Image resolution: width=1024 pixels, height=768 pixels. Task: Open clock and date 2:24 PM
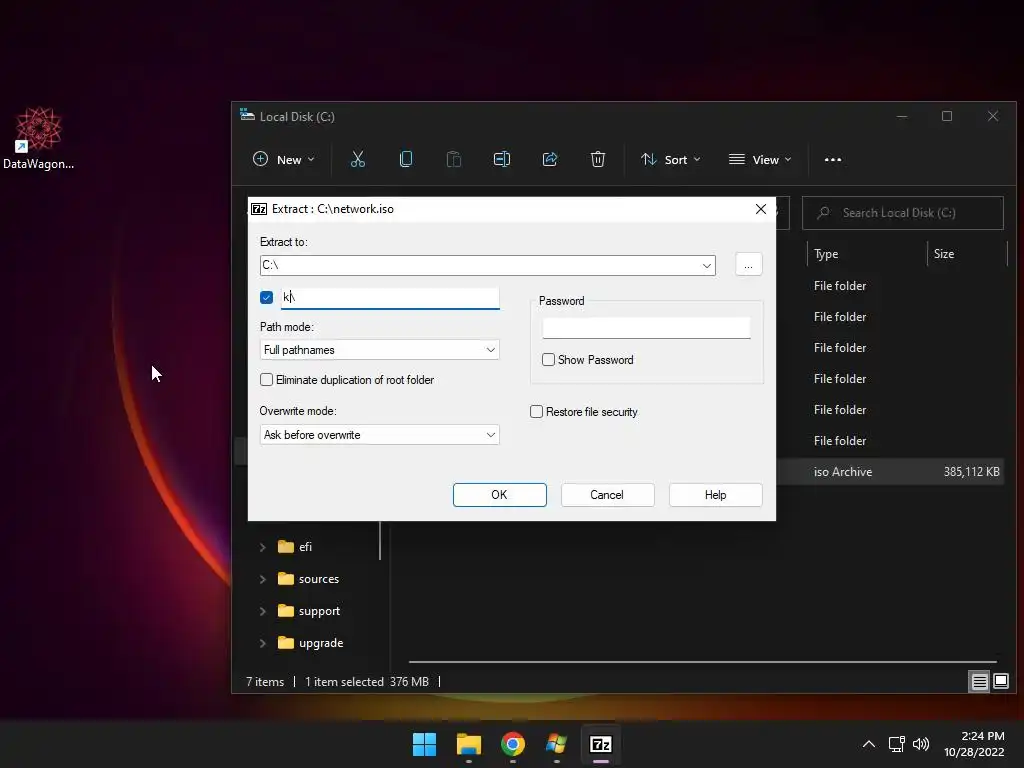(974, 744)
